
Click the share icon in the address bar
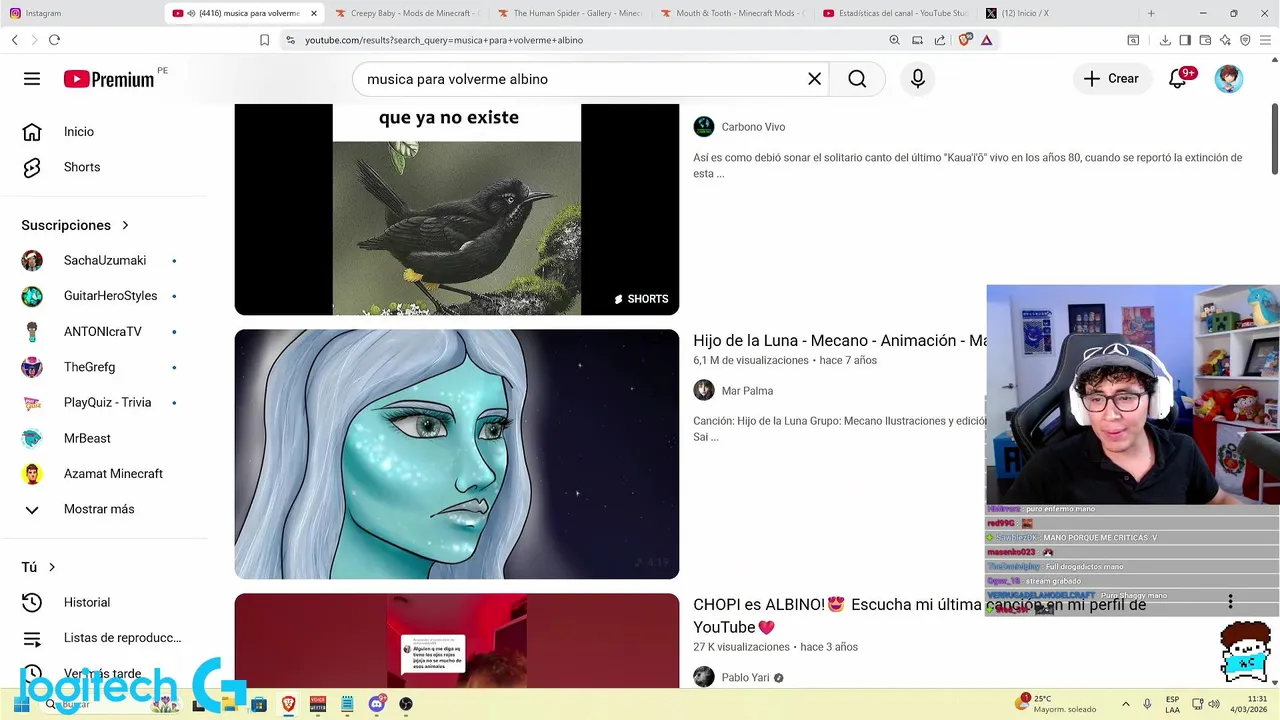pyautogui.click(x=940, y=40)
